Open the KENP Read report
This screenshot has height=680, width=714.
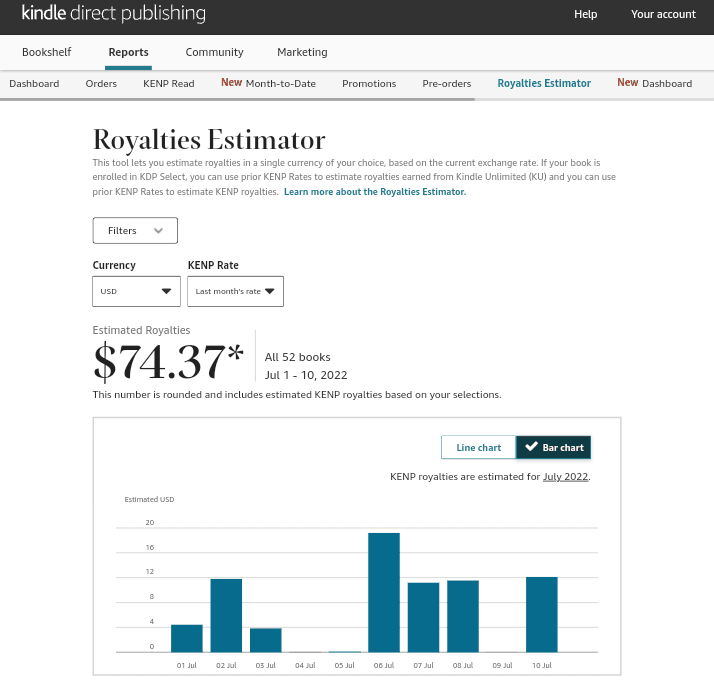[168, 84]
